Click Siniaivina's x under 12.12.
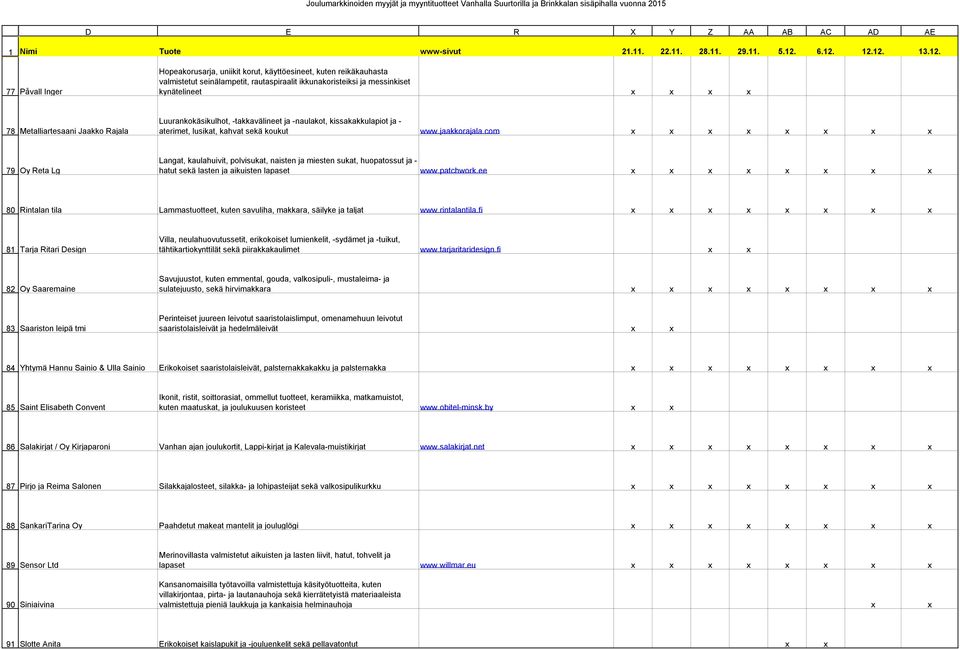 click(873, 605)
